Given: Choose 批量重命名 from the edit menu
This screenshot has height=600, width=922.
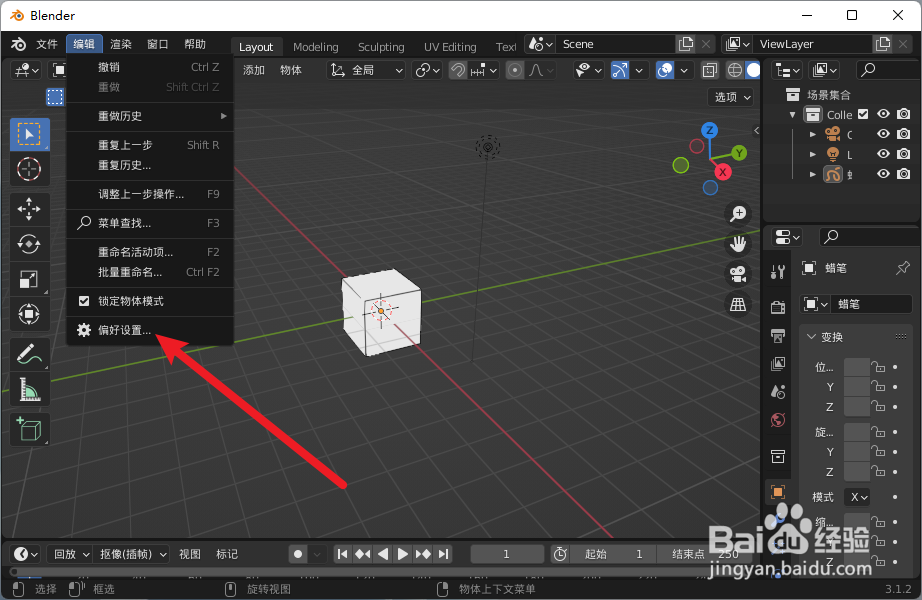Looking at the screenshot, I should (151, 272).
